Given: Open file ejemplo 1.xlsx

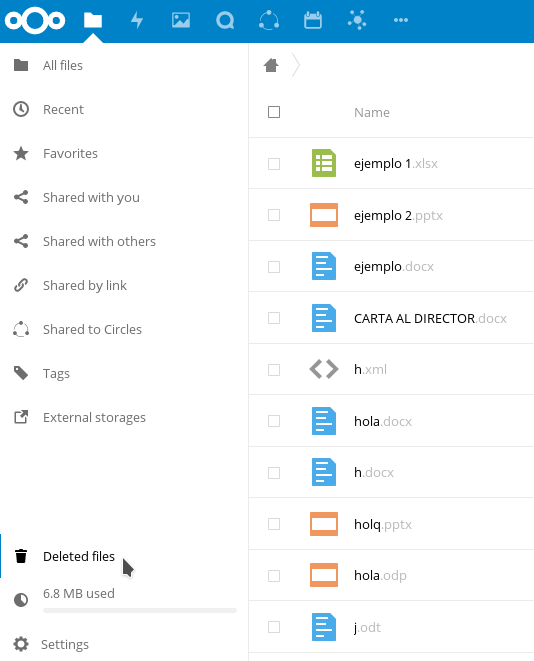Looking at the screenshot, I should point(396,164).
